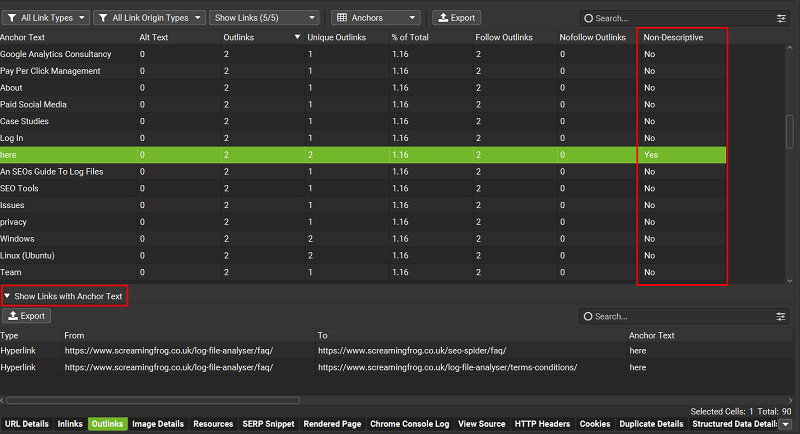
Task: Click the Outlinks column sort arrow
Action: click(297, 37)
